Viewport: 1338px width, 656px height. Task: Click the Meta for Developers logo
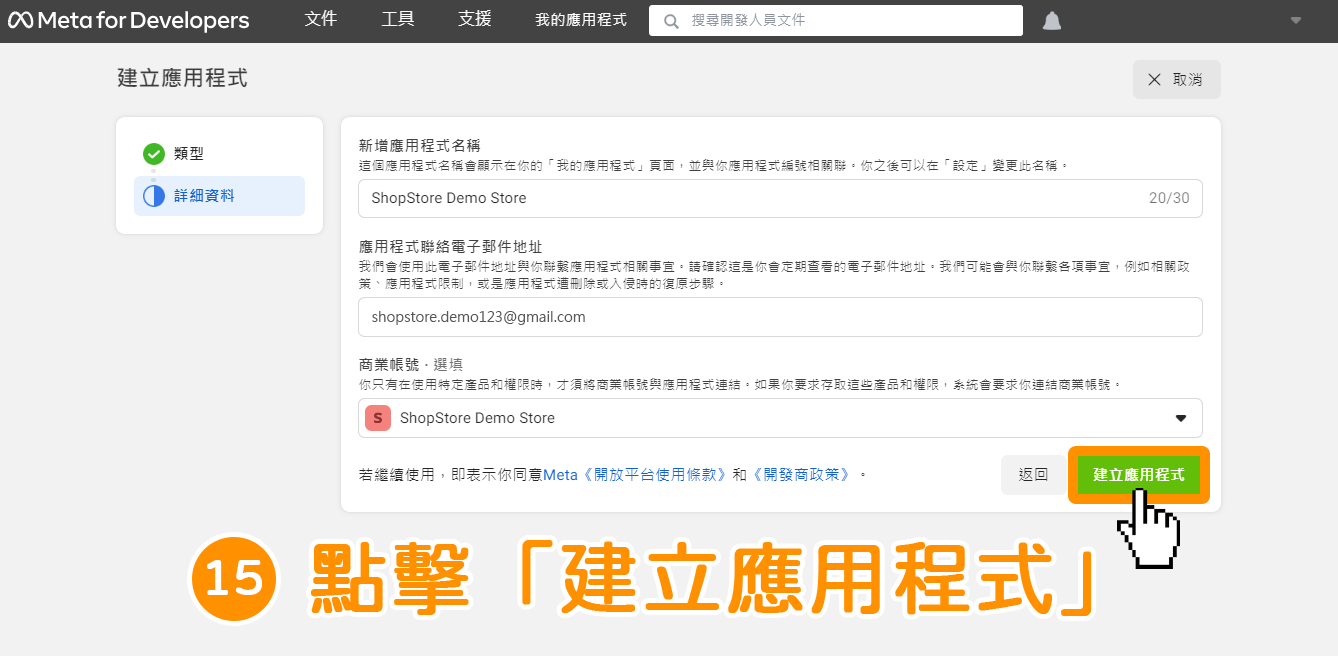tap(128, 20)
